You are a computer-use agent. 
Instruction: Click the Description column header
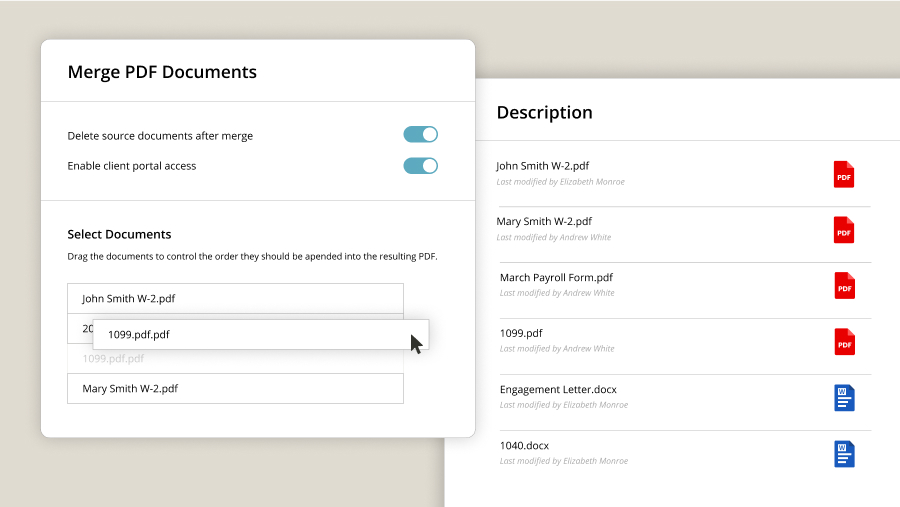coord(544,113)
